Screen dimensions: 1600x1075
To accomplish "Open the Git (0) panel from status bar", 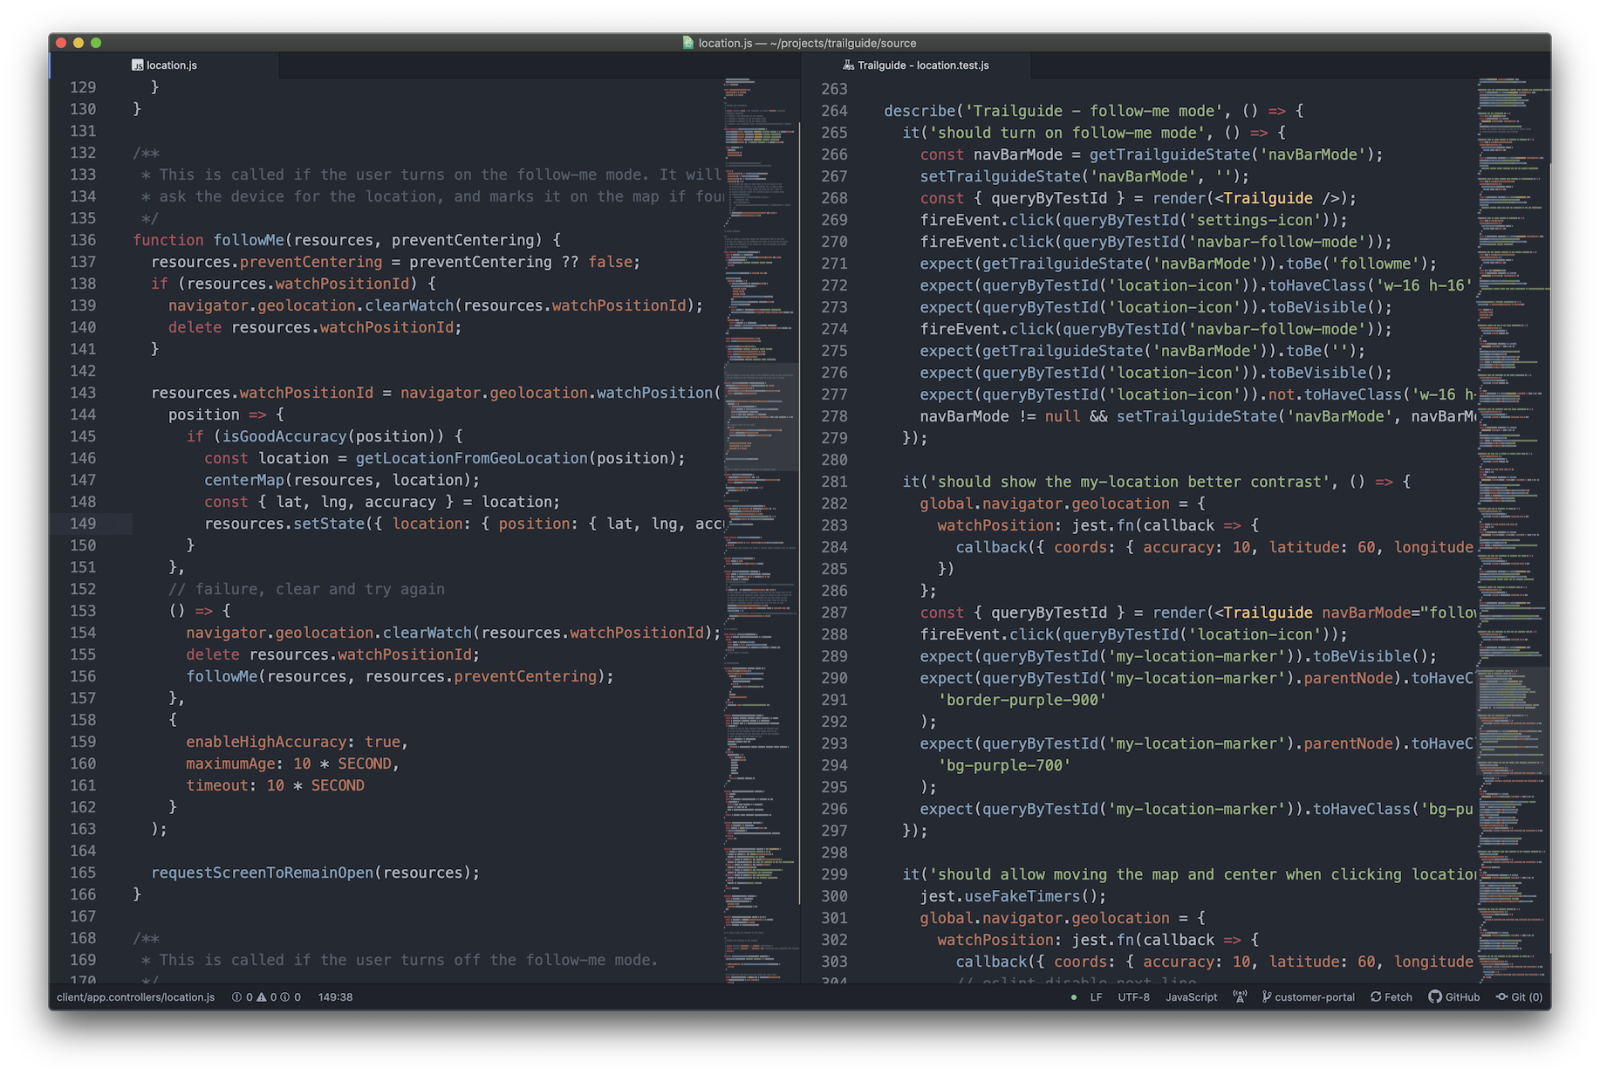I will (x=1519, y=997).
